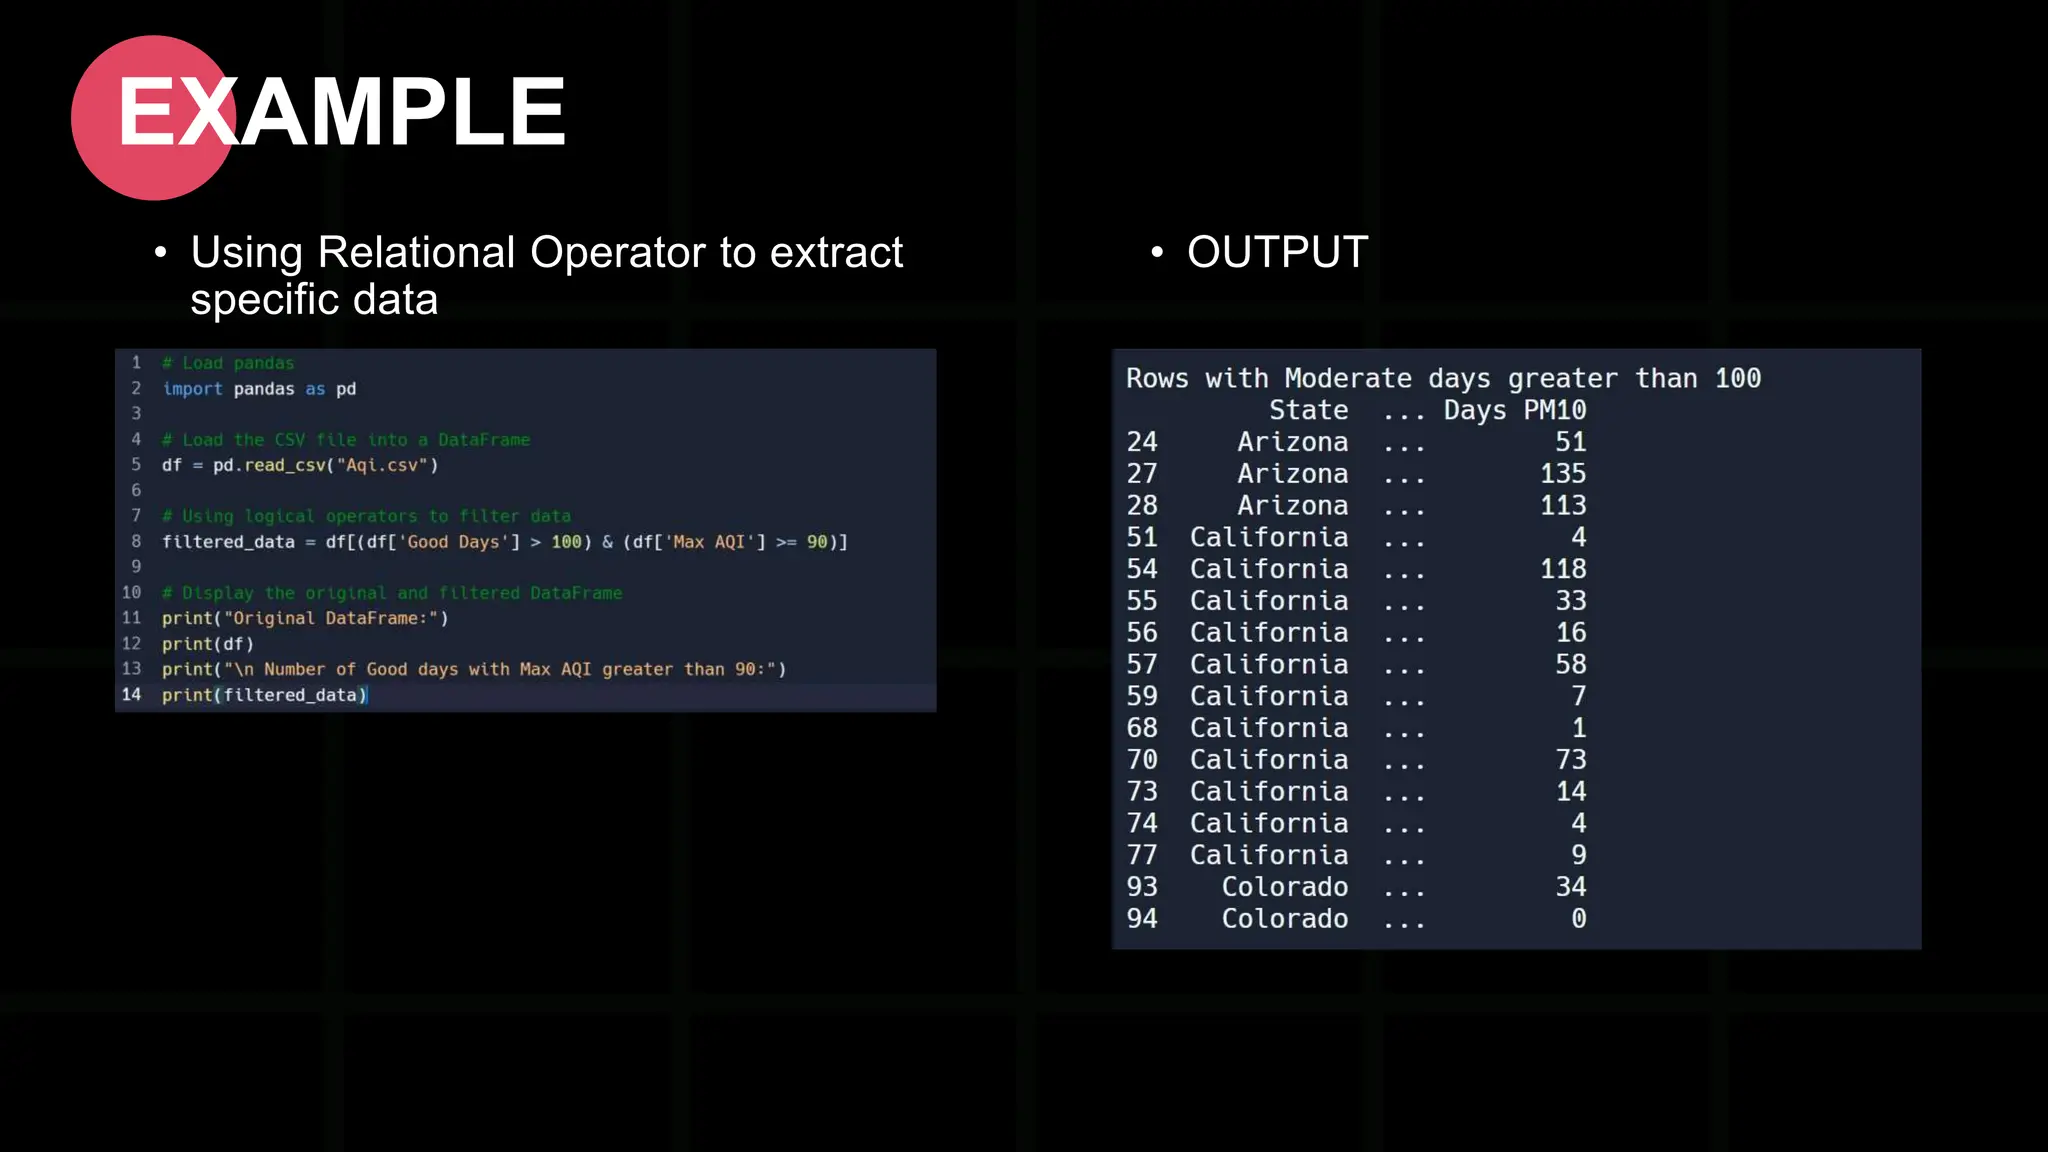Click line number 13 in the code gutter
Screen dimensions: 2048x1152
click(x=132, y=669)
